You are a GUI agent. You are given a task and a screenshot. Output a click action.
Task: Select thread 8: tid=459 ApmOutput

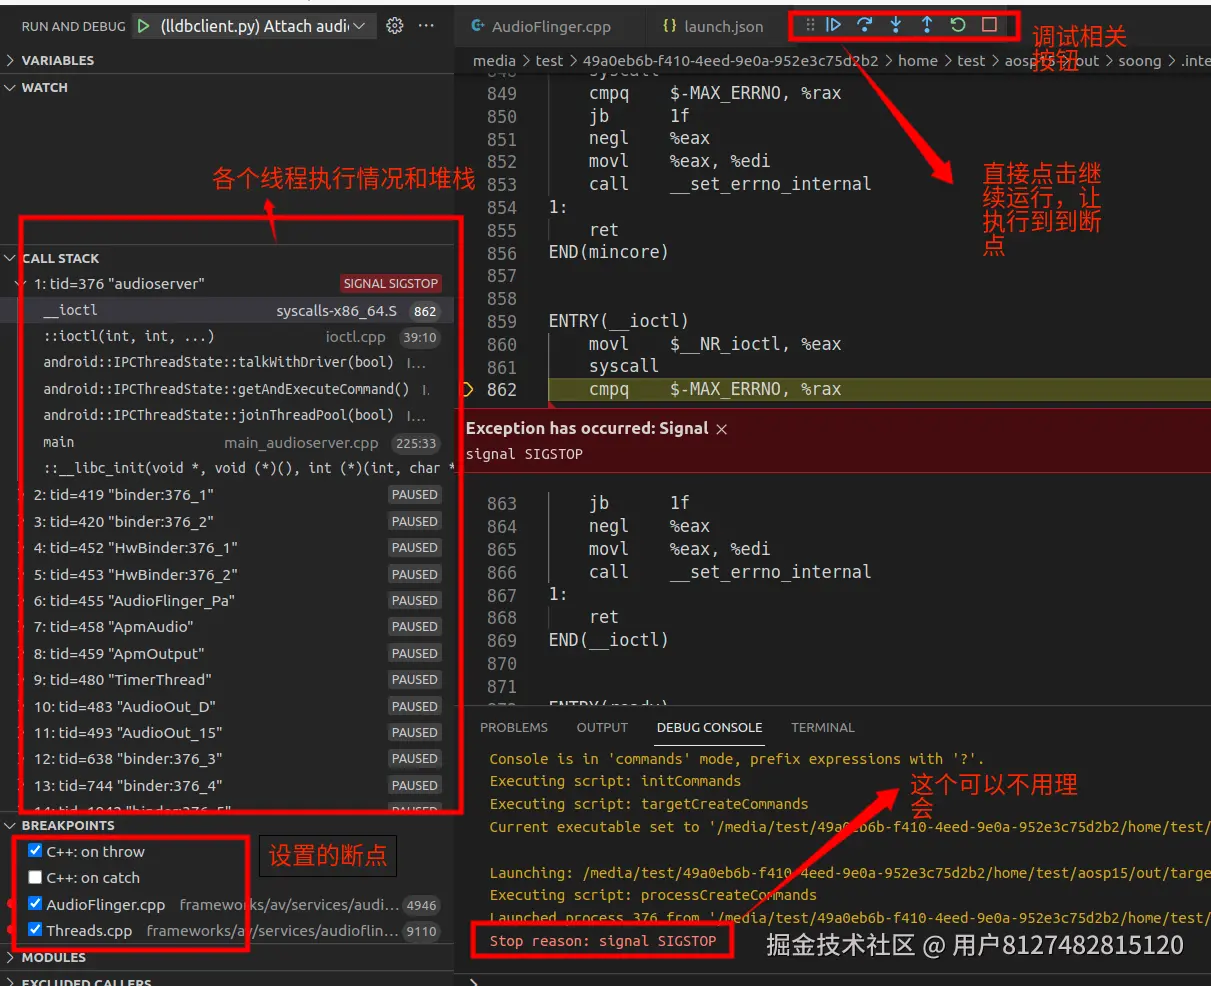(227, 653)
